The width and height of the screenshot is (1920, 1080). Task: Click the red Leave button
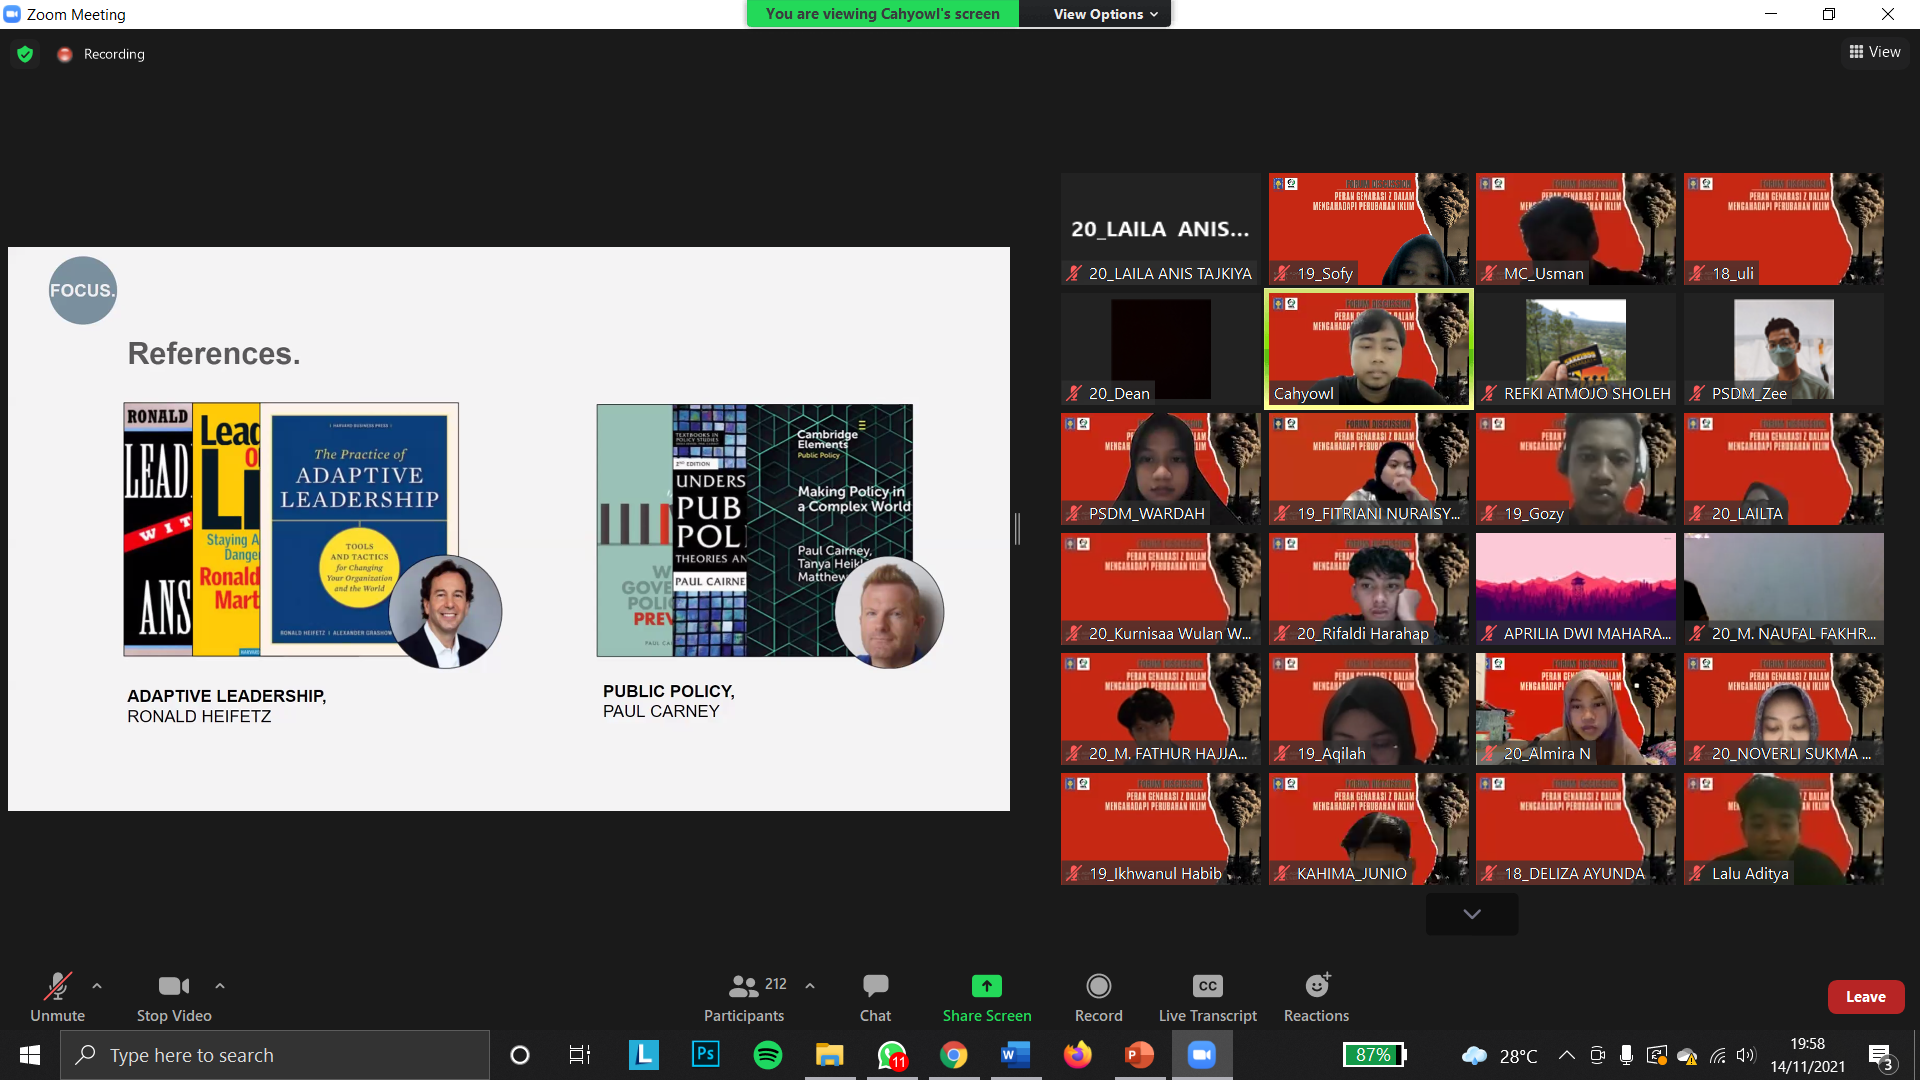(1866, 997)
